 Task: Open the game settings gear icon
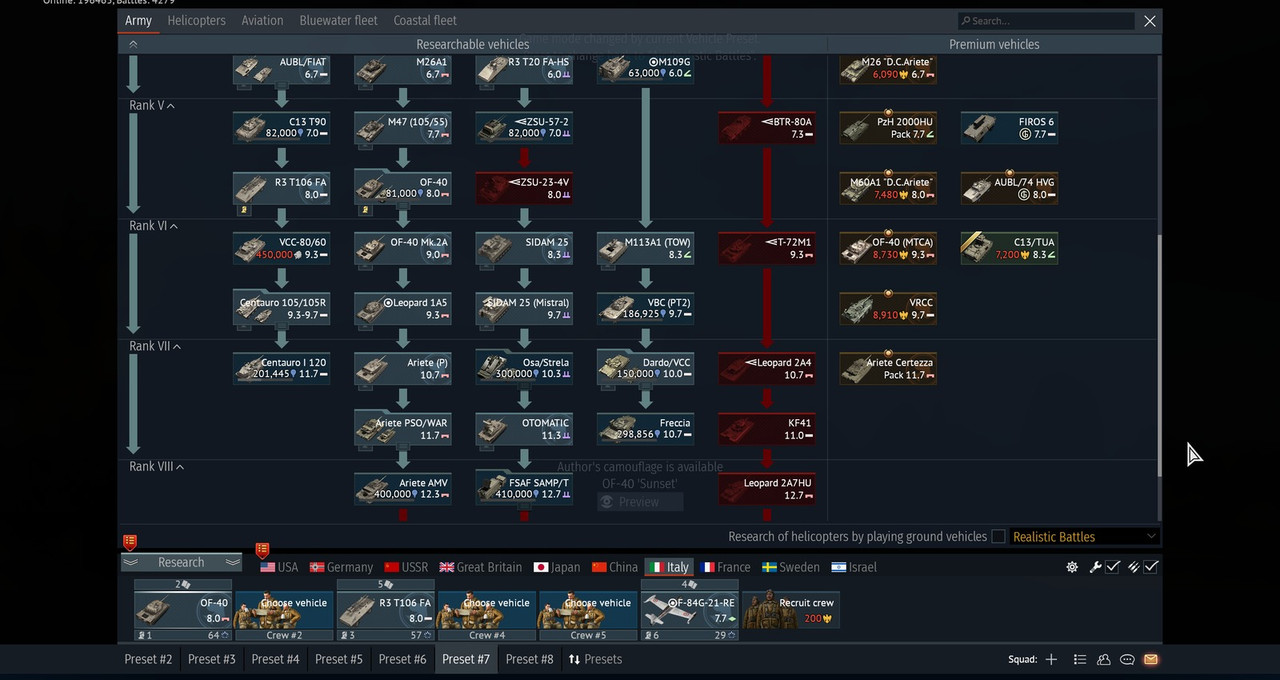tap(1072, 567)
